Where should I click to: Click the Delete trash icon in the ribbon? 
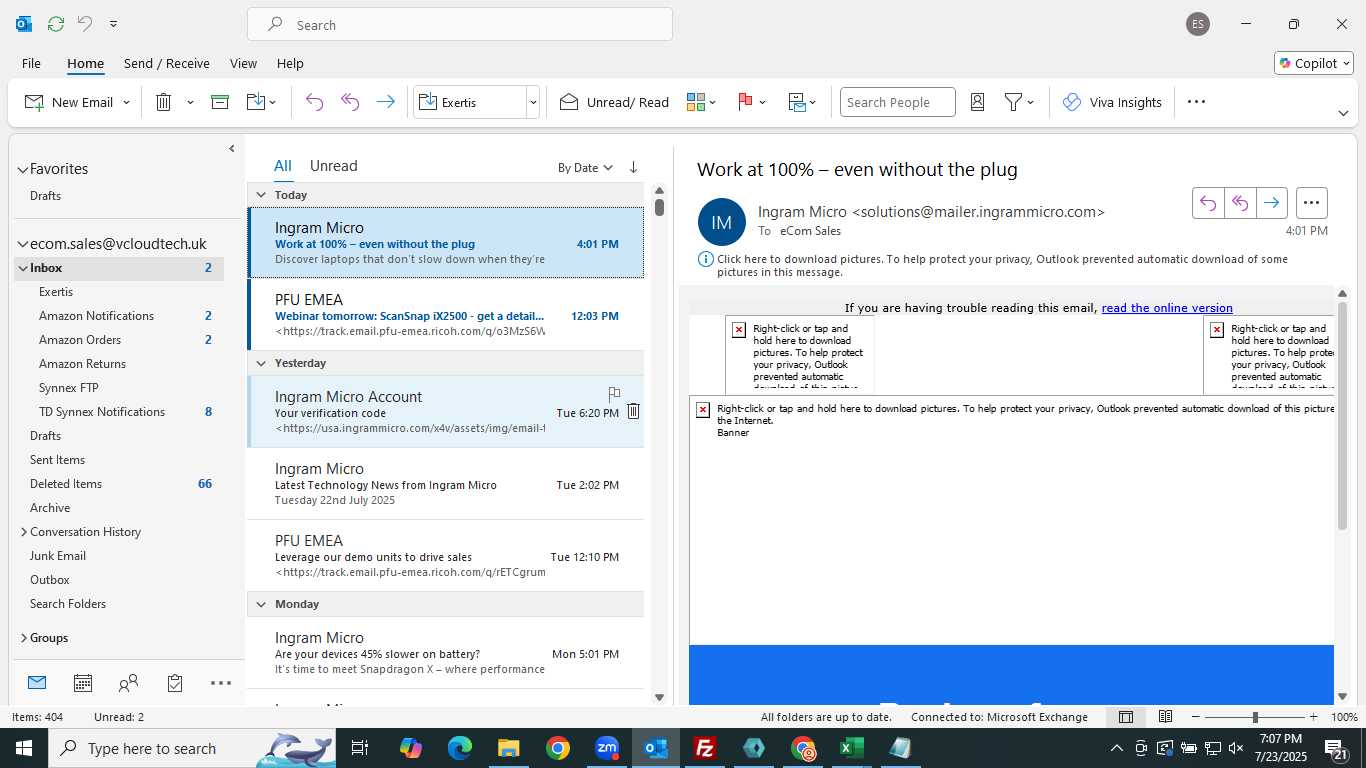pos(164,102)
